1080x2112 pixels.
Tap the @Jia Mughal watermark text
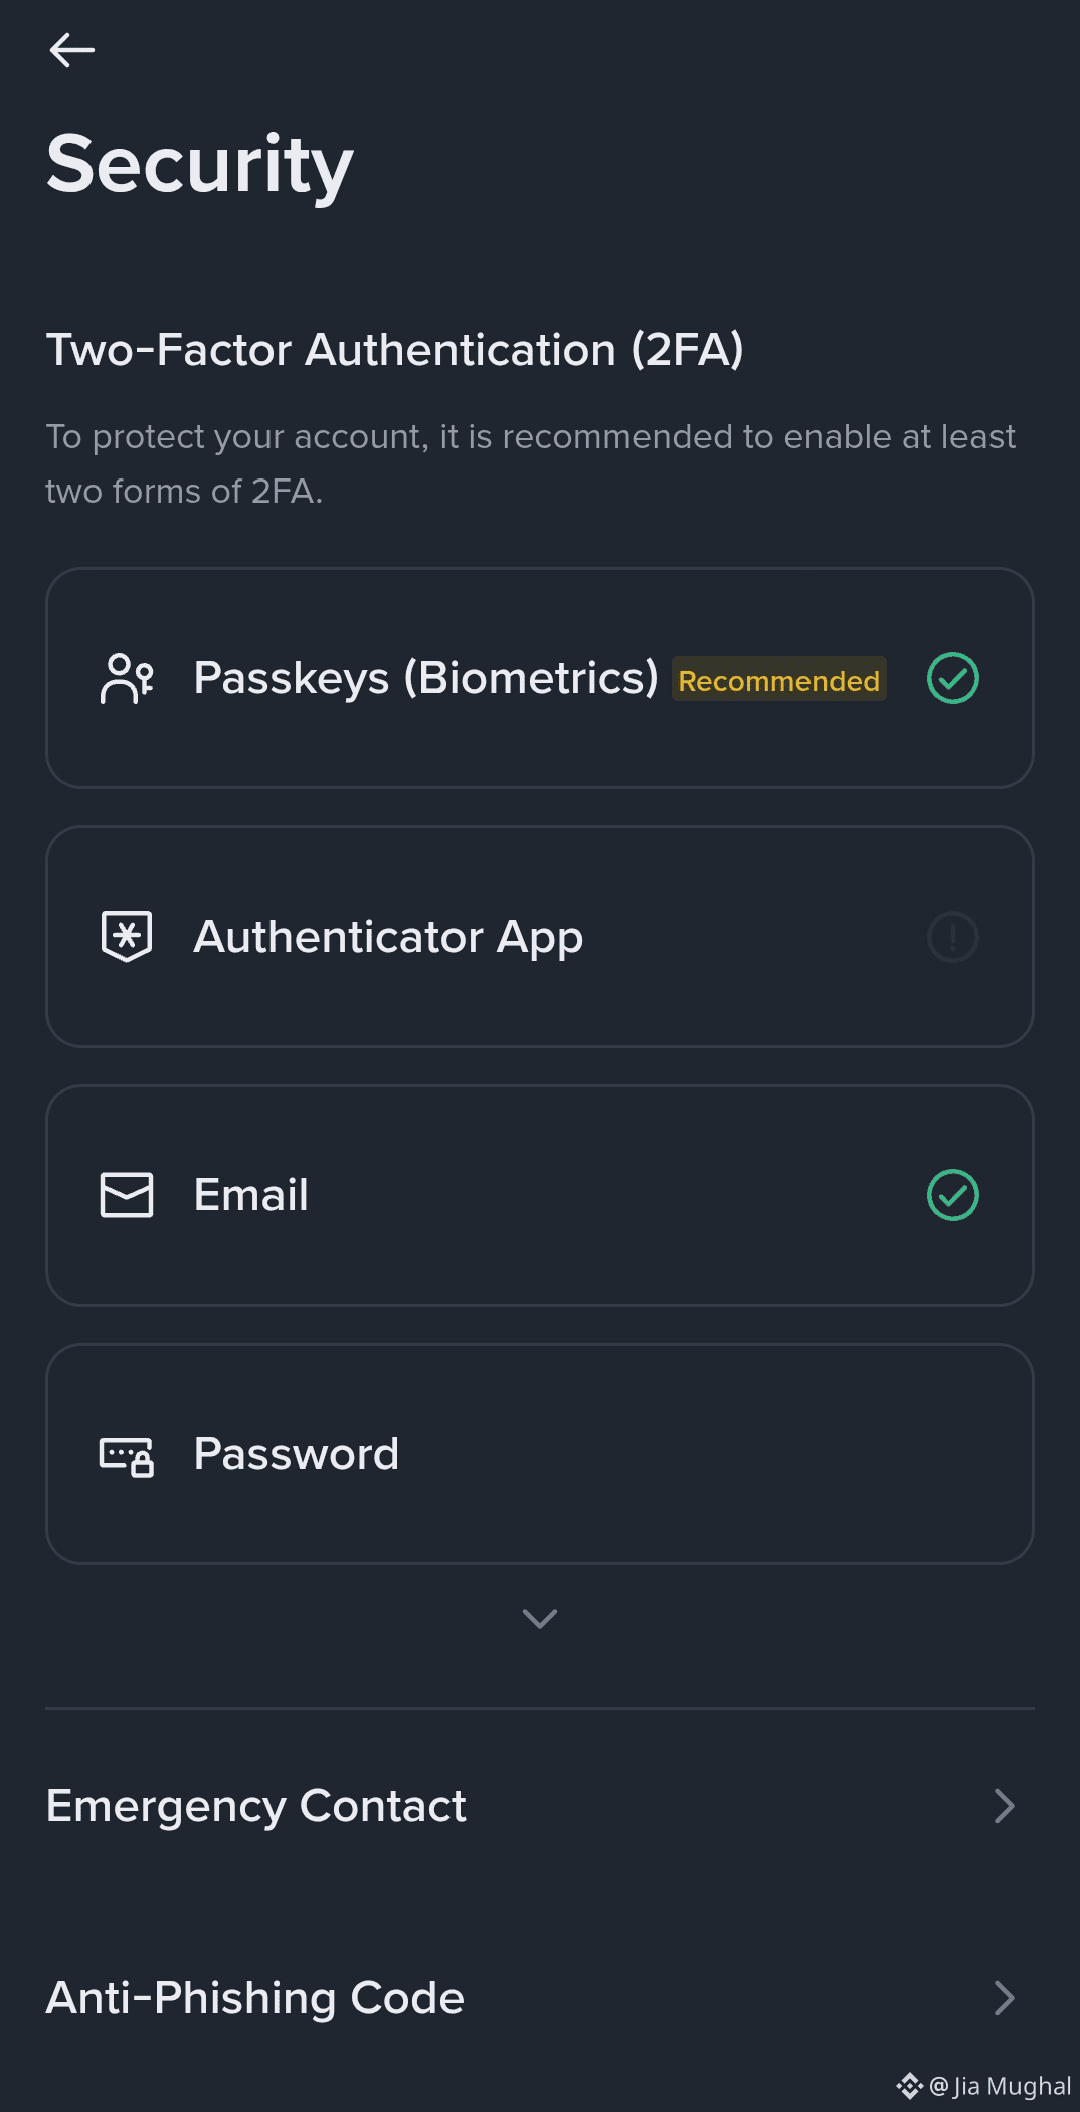coord(1001,2086)
